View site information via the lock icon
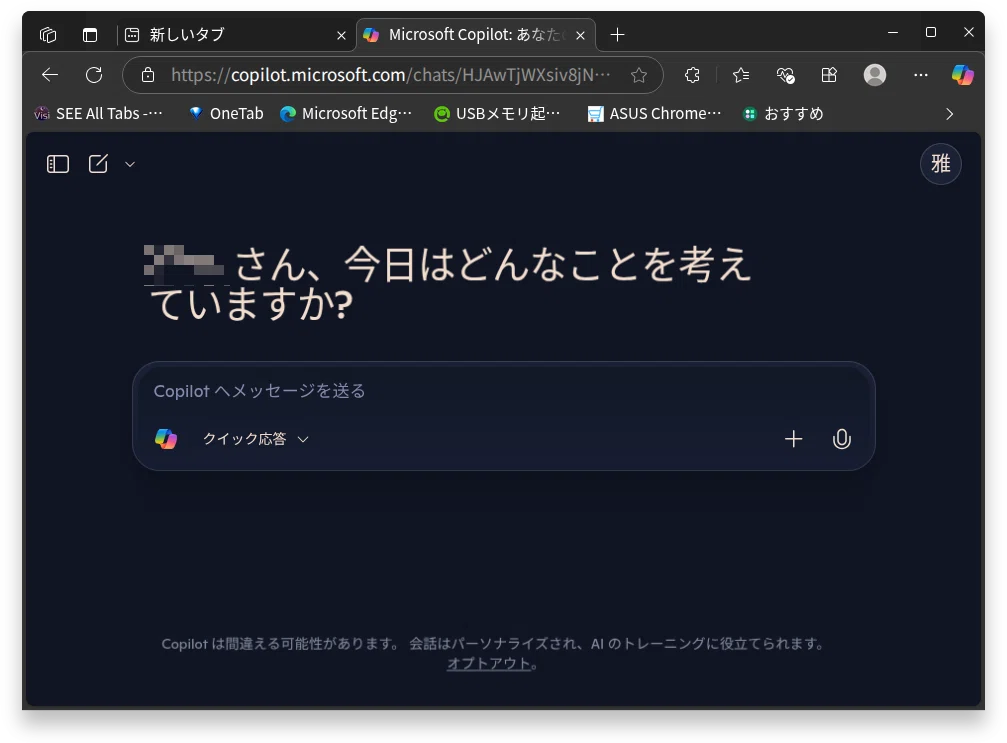Image resolution: width=1007 pixels, height=743 pixels. point(148,75)
